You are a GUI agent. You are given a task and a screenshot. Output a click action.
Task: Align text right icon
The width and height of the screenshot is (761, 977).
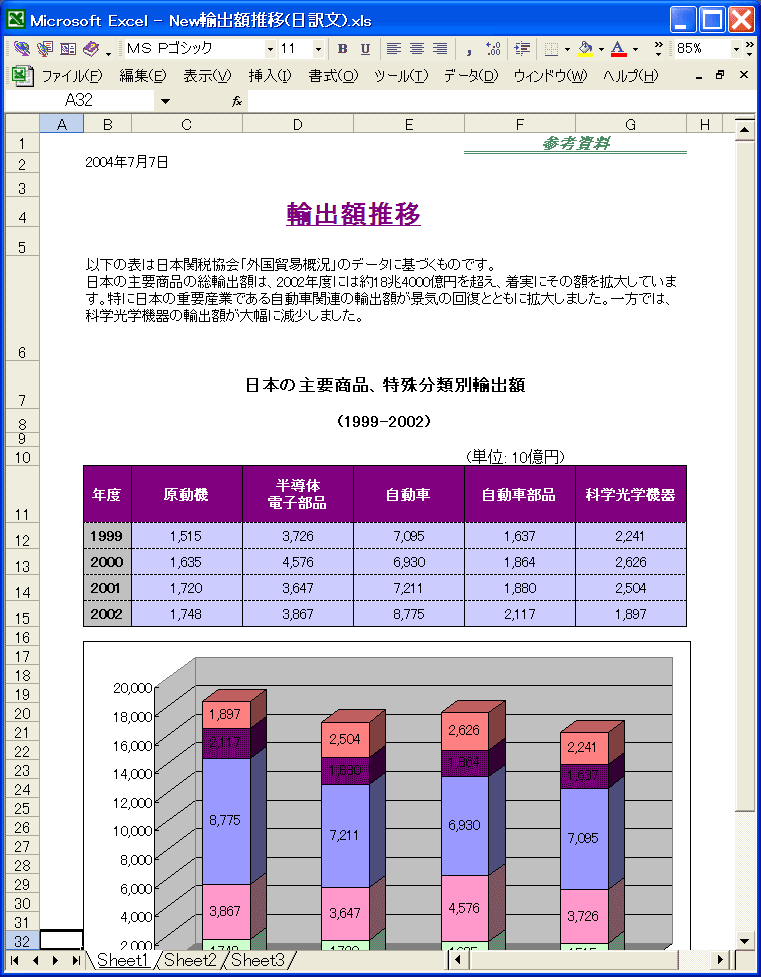[x=440, y=49]
